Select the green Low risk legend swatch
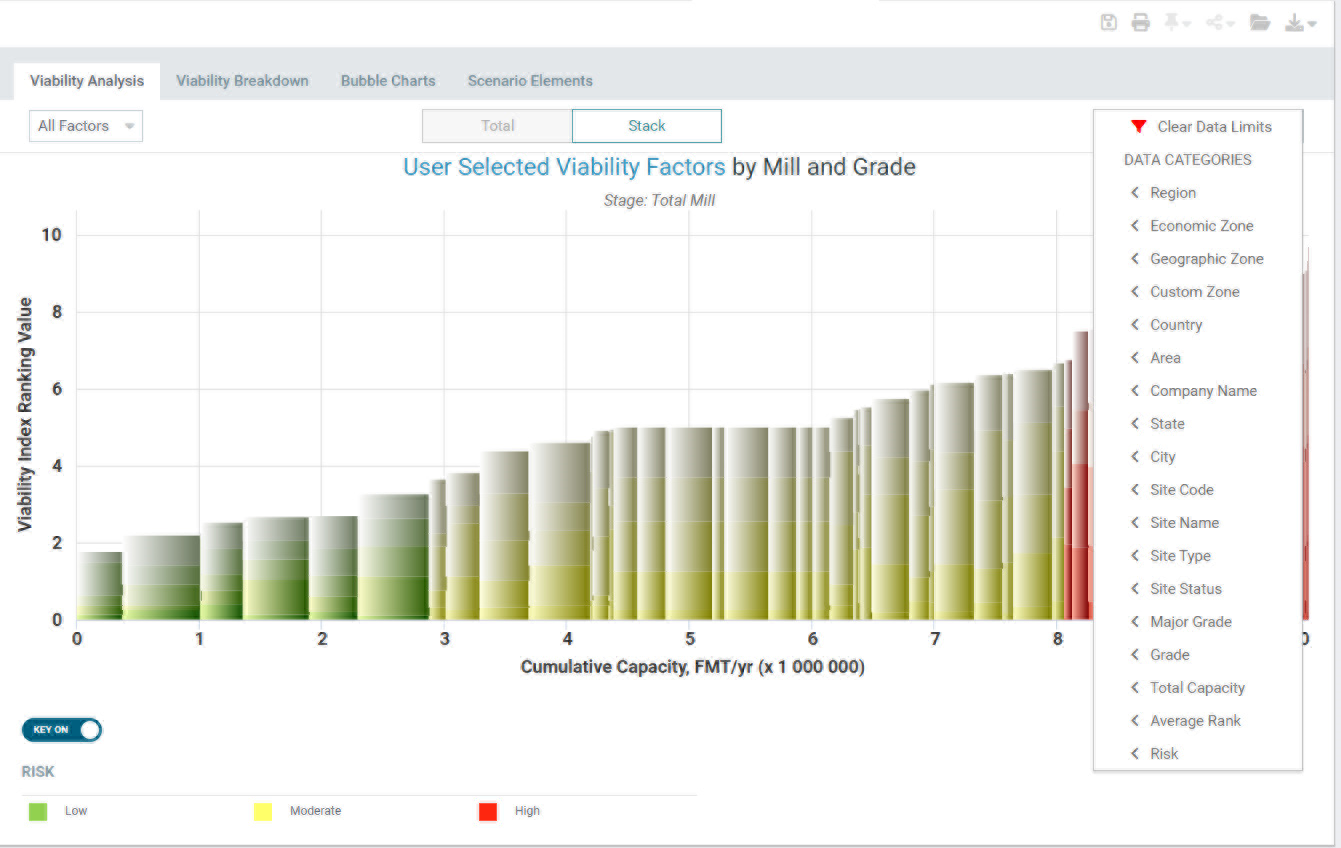1341x848 pixels. 37,811
